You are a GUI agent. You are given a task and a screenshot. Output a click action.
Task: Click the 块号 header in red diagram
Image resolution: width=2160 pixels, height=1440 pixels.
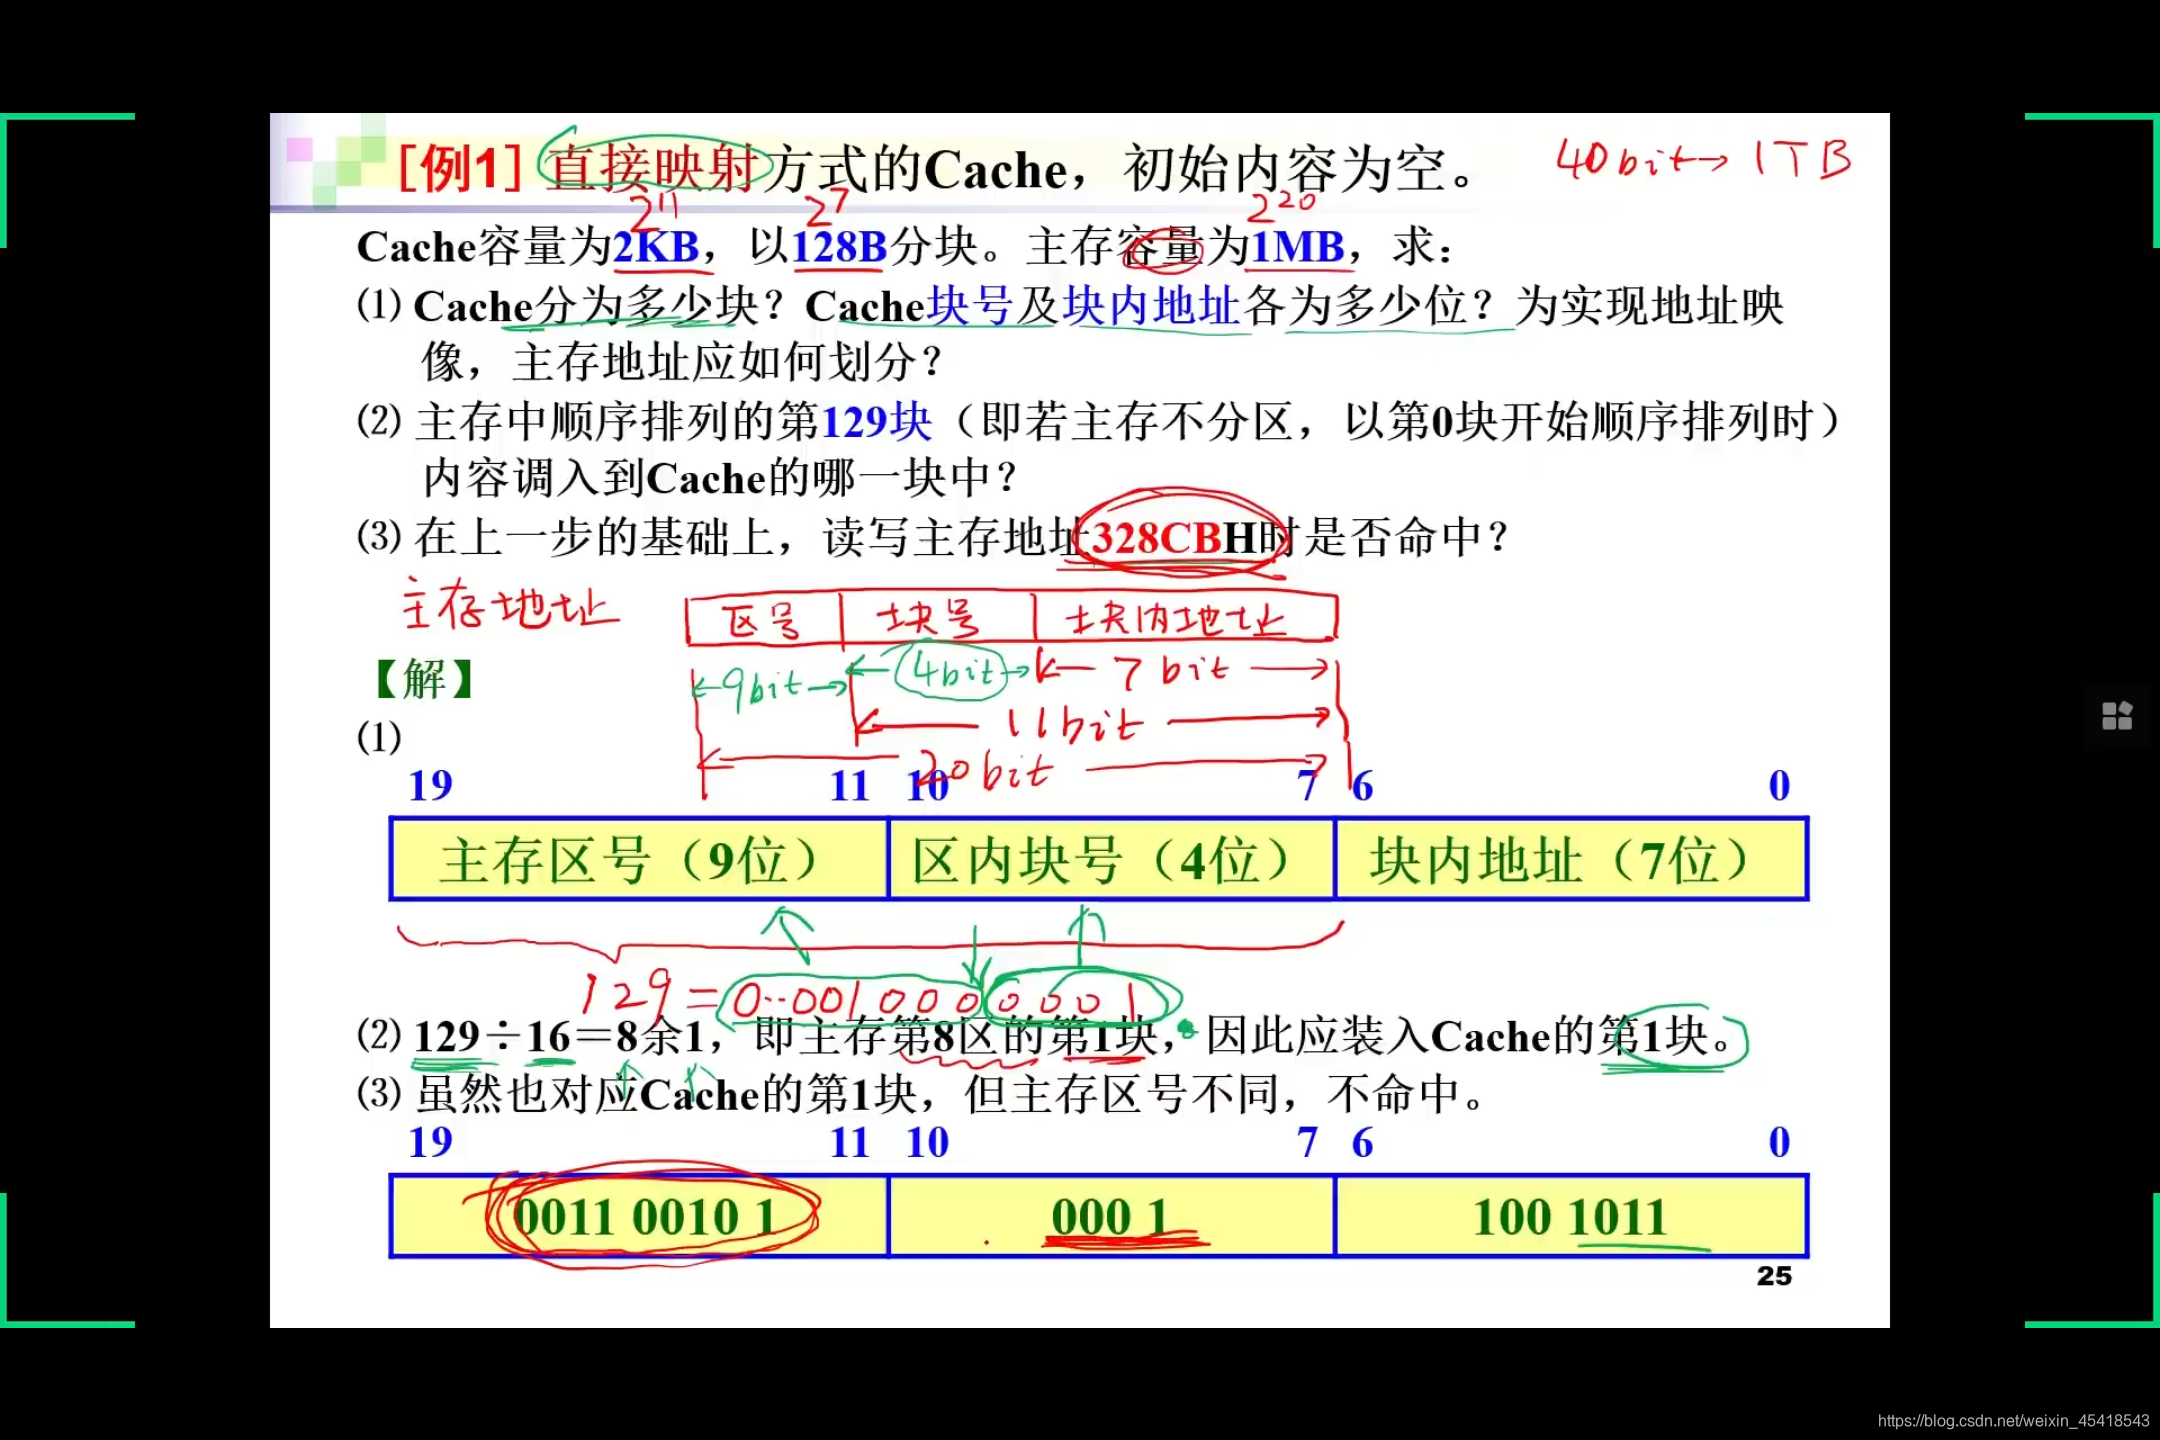pos(930,617)
